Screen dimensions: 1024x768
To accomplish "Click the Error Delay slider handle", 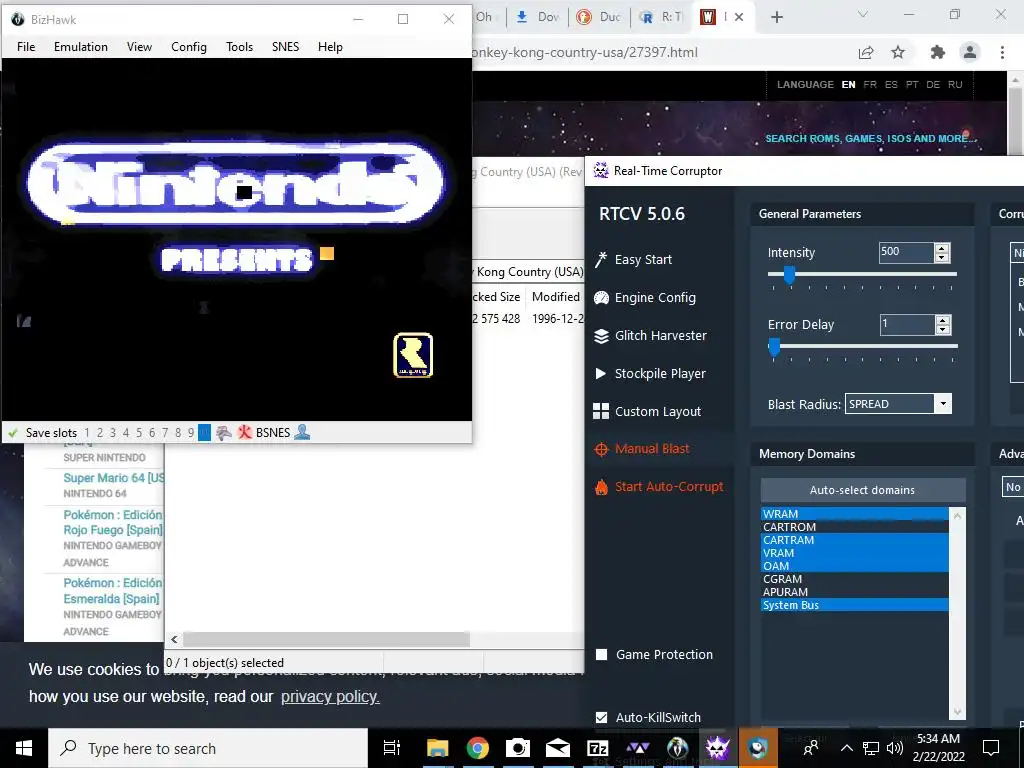I will 774,347.
